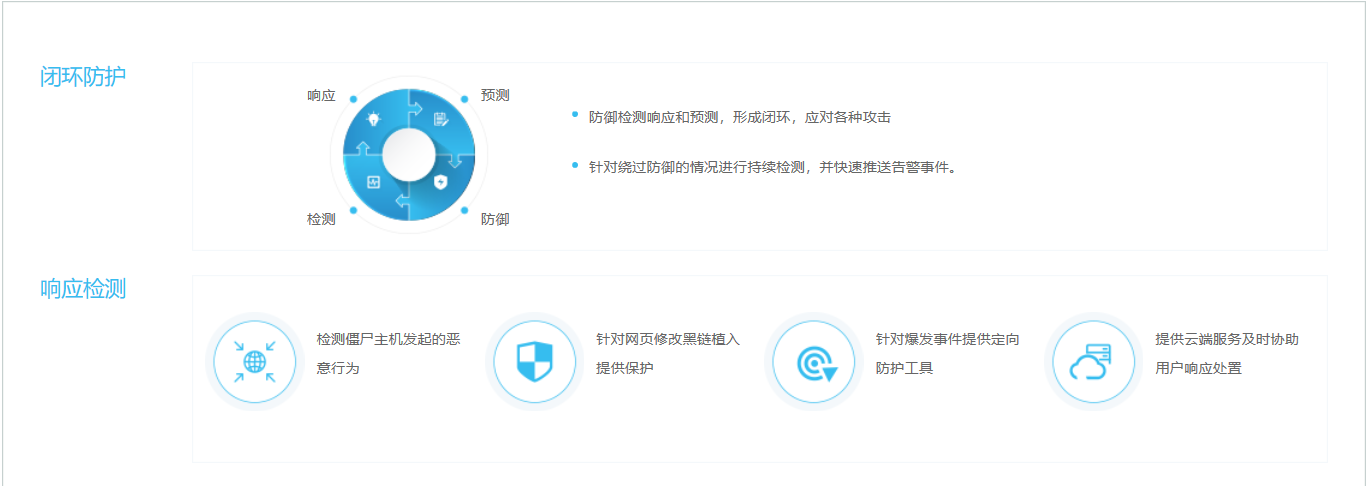Click the 防御 label beside the circle
1366x486 pixels.
(495, 219)
